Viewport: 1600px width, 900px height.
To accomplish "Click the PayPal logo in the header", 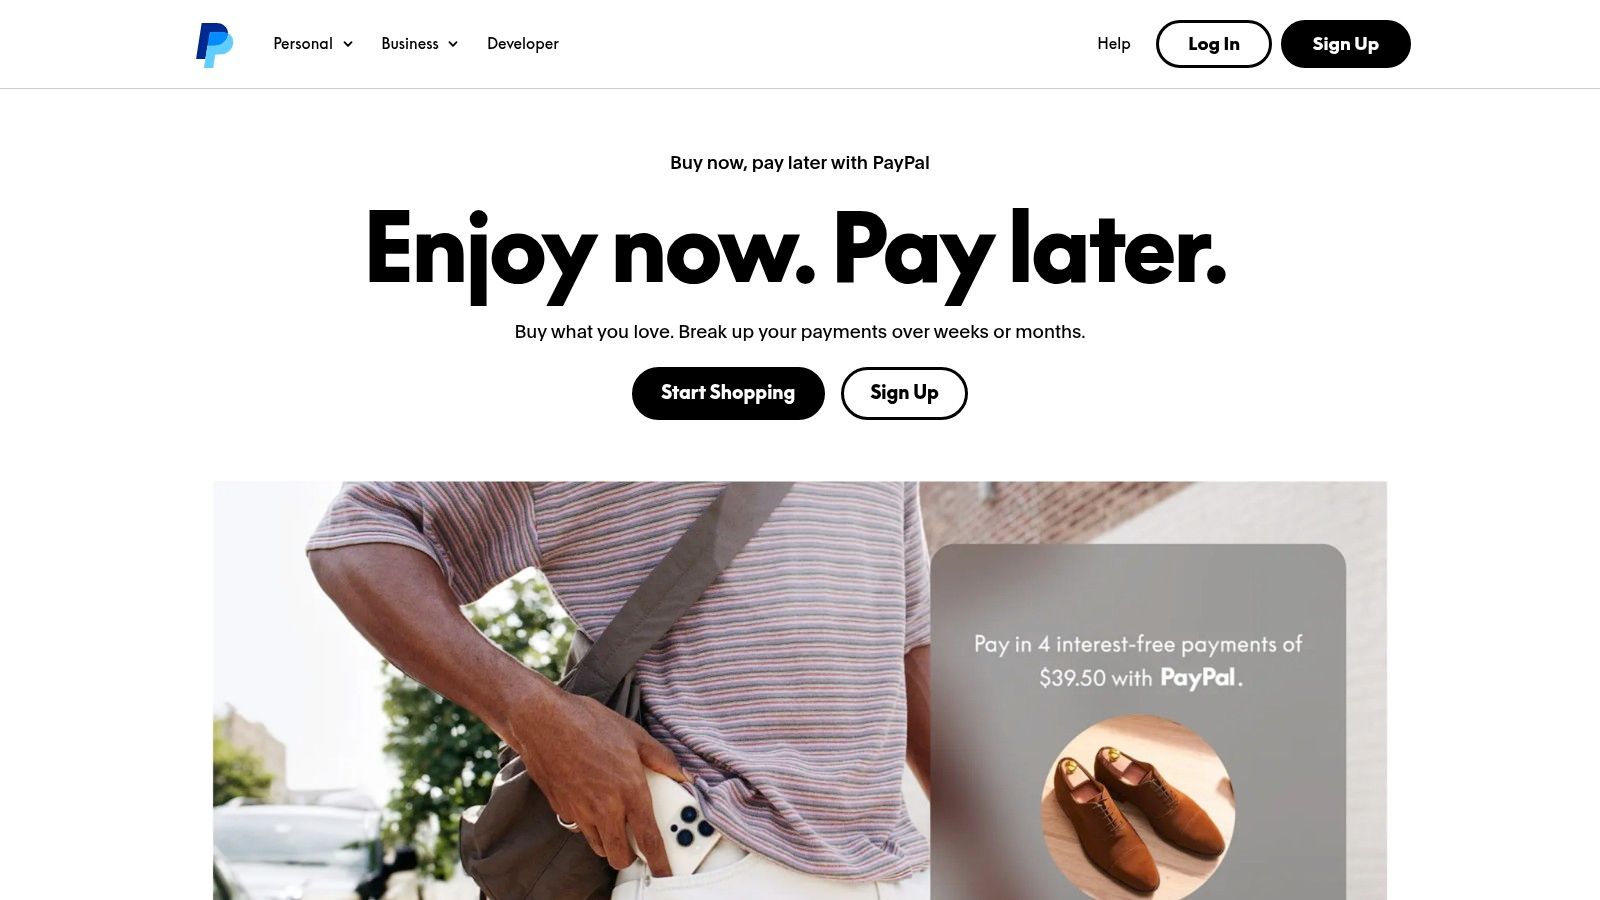I will point(214,44).
